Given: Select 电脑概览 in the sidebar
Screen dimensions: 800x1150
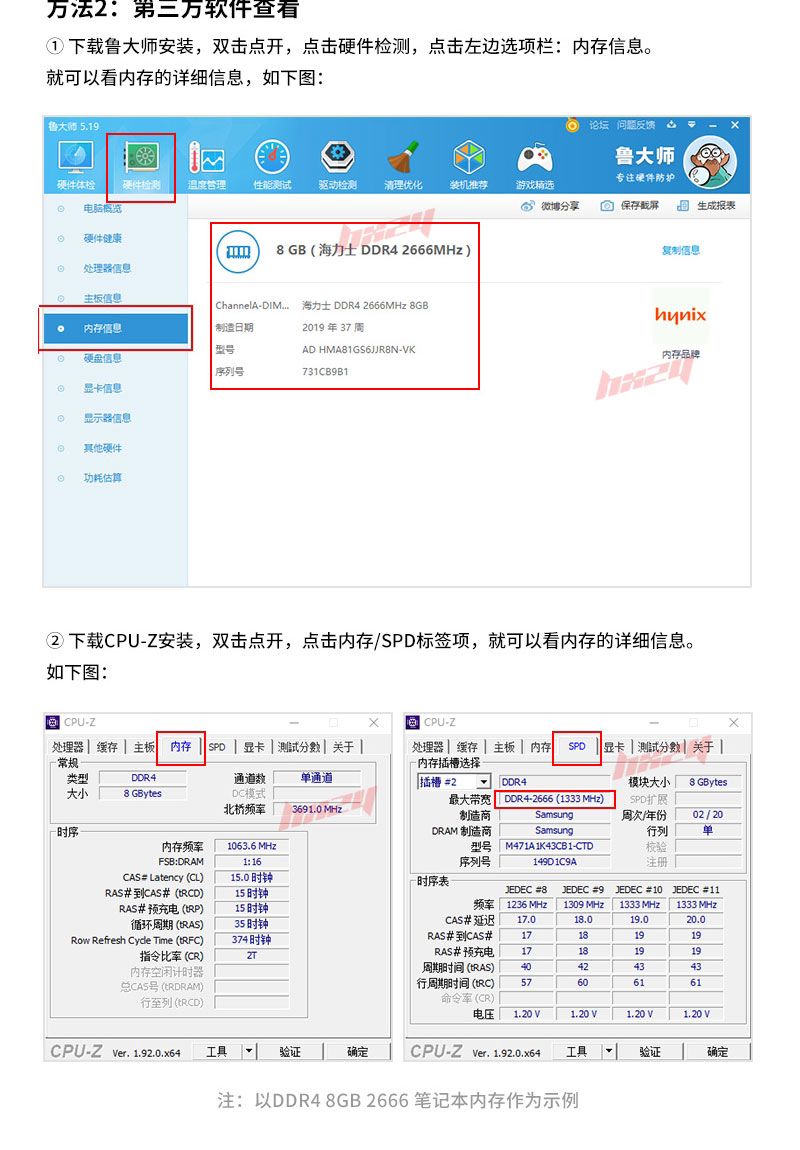Looking at the screenshot, I should (x=103, y=208).
